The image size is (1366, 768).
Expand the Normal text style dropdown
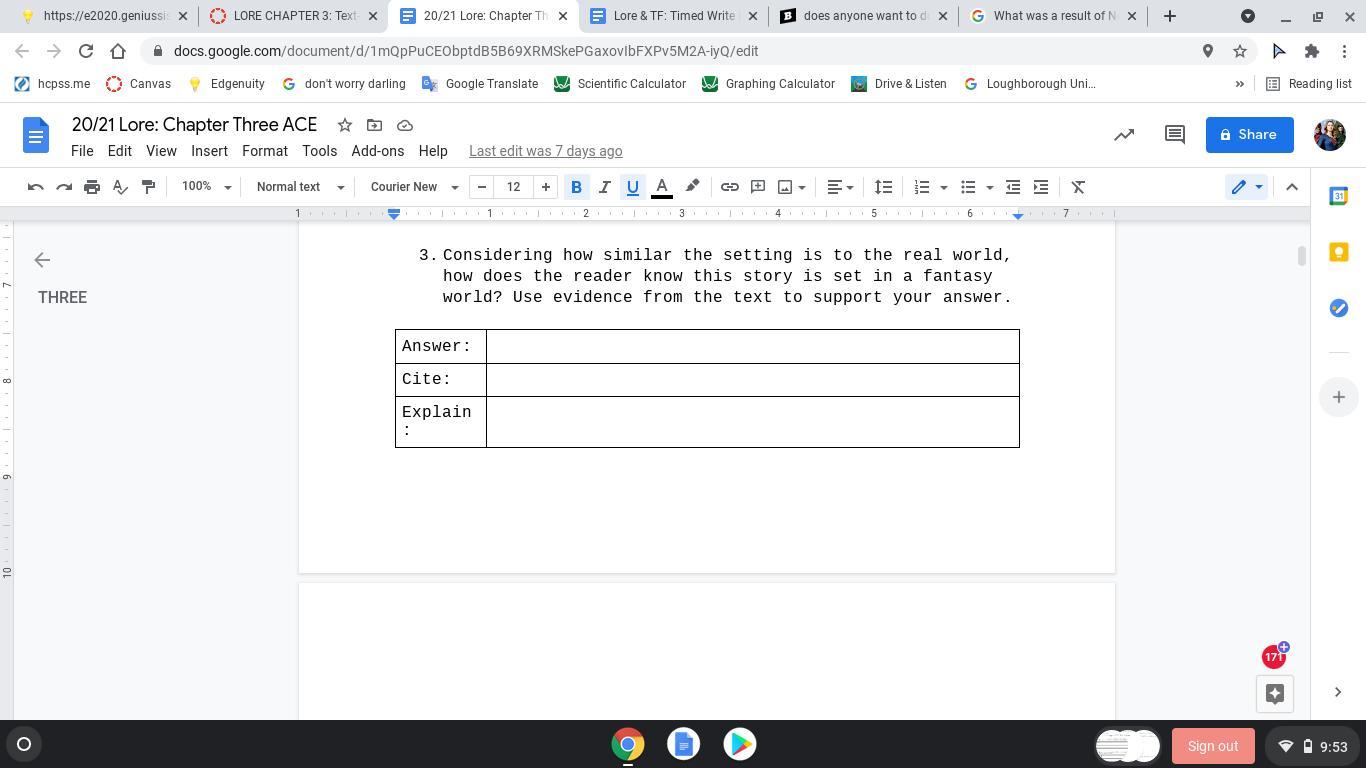tap(300, 187)
